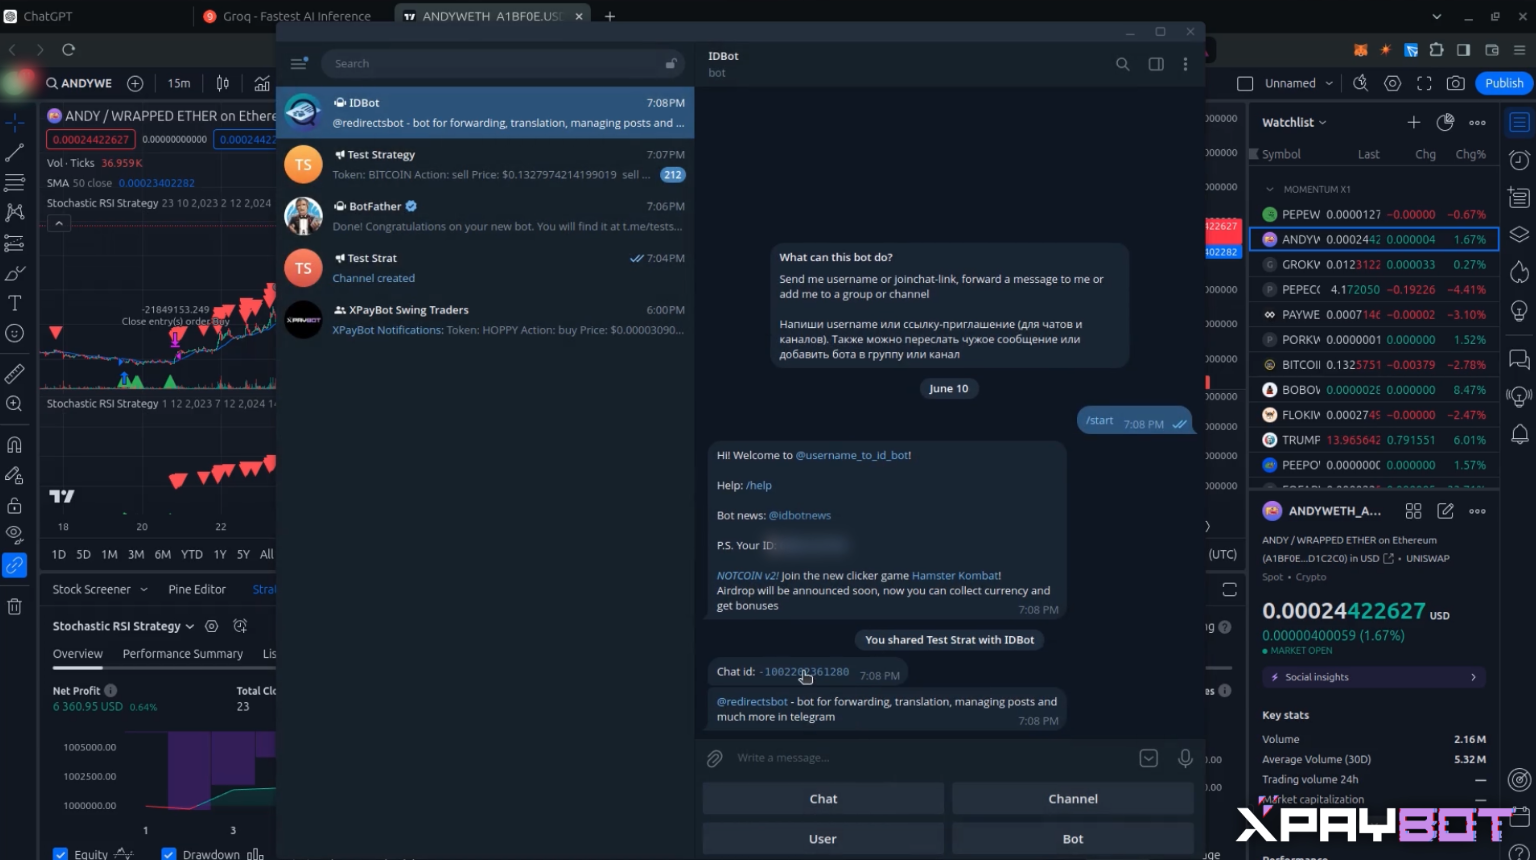Open the TradingView indicators button
This screenshot has width=1536, height=860.
262,83
